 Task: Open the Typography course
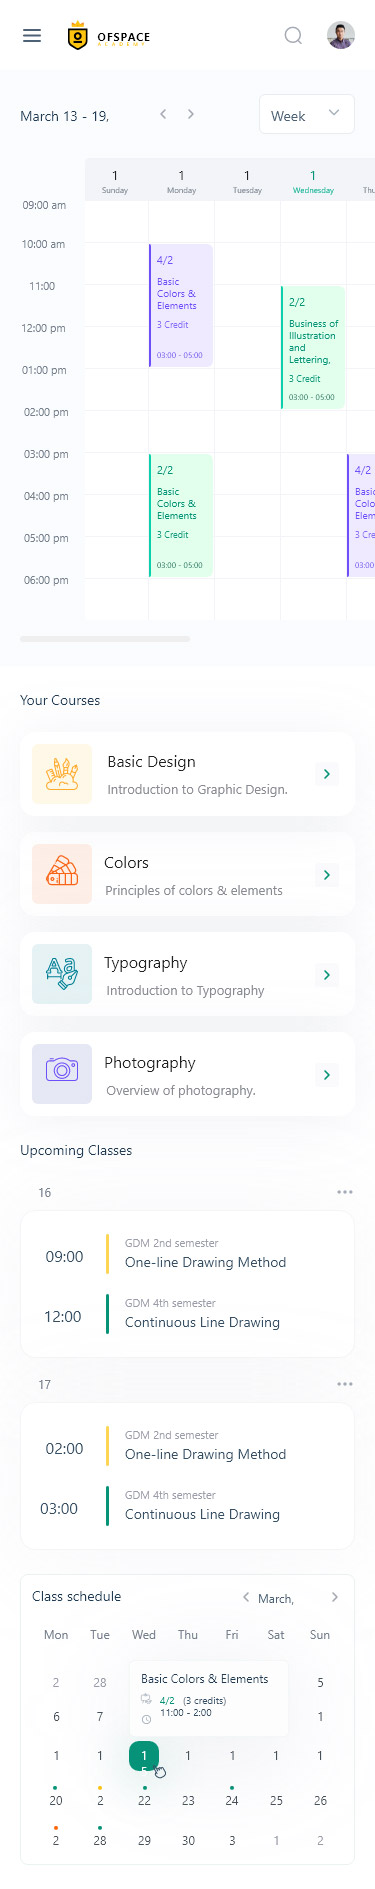pyautogui.click(x=187, y=974)
